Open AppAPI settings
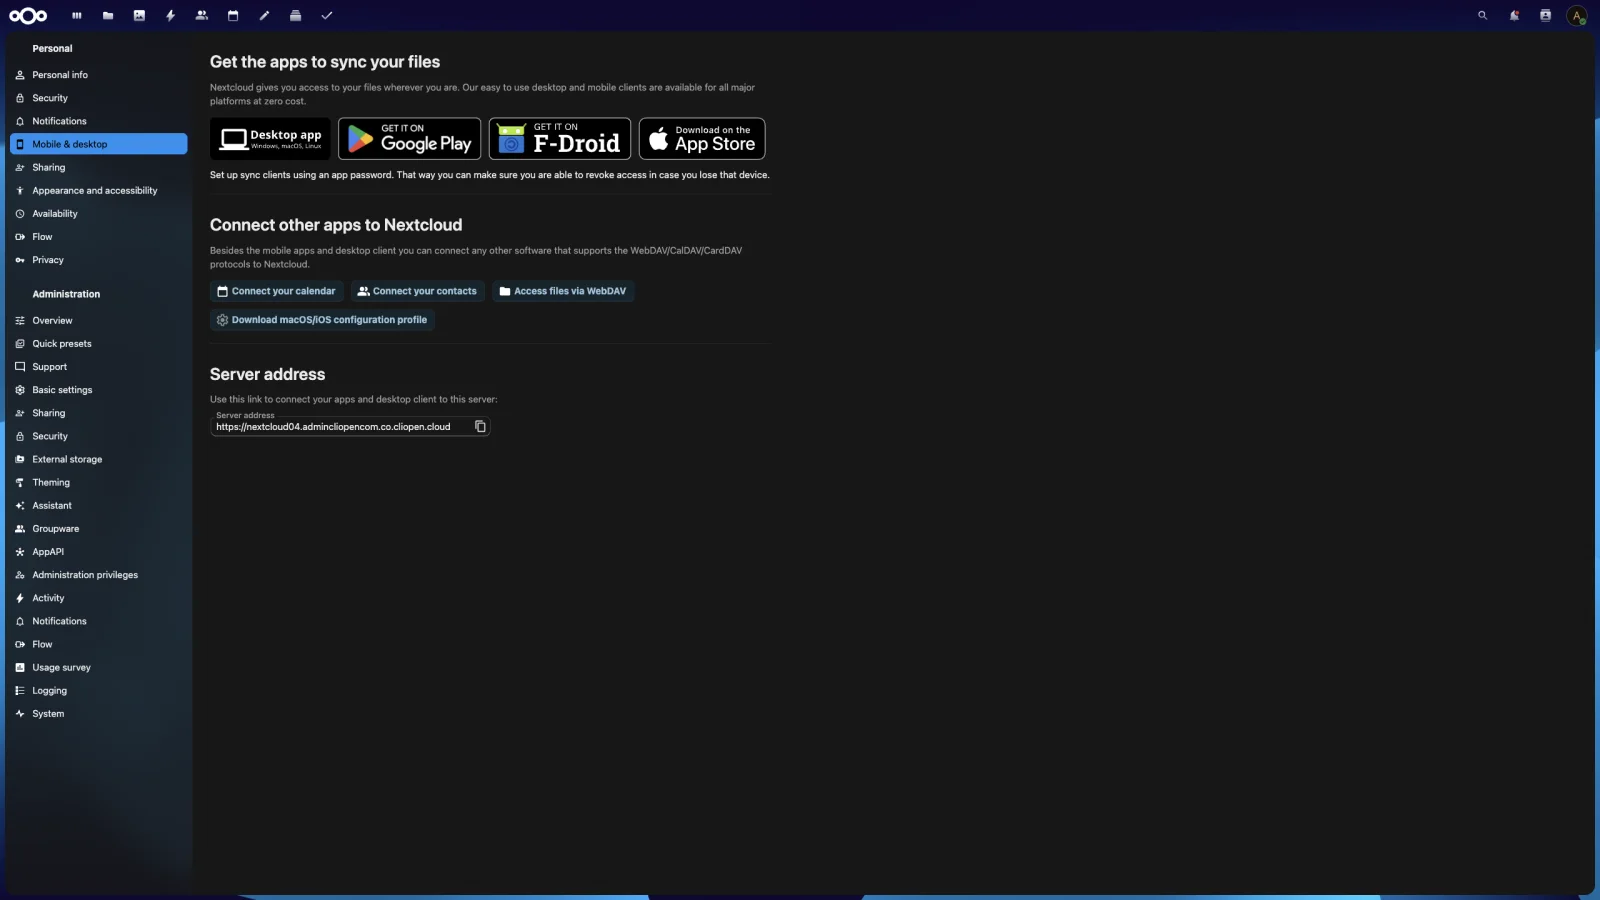This screenshot has height=900, width=1600. (x=99, y=552)
